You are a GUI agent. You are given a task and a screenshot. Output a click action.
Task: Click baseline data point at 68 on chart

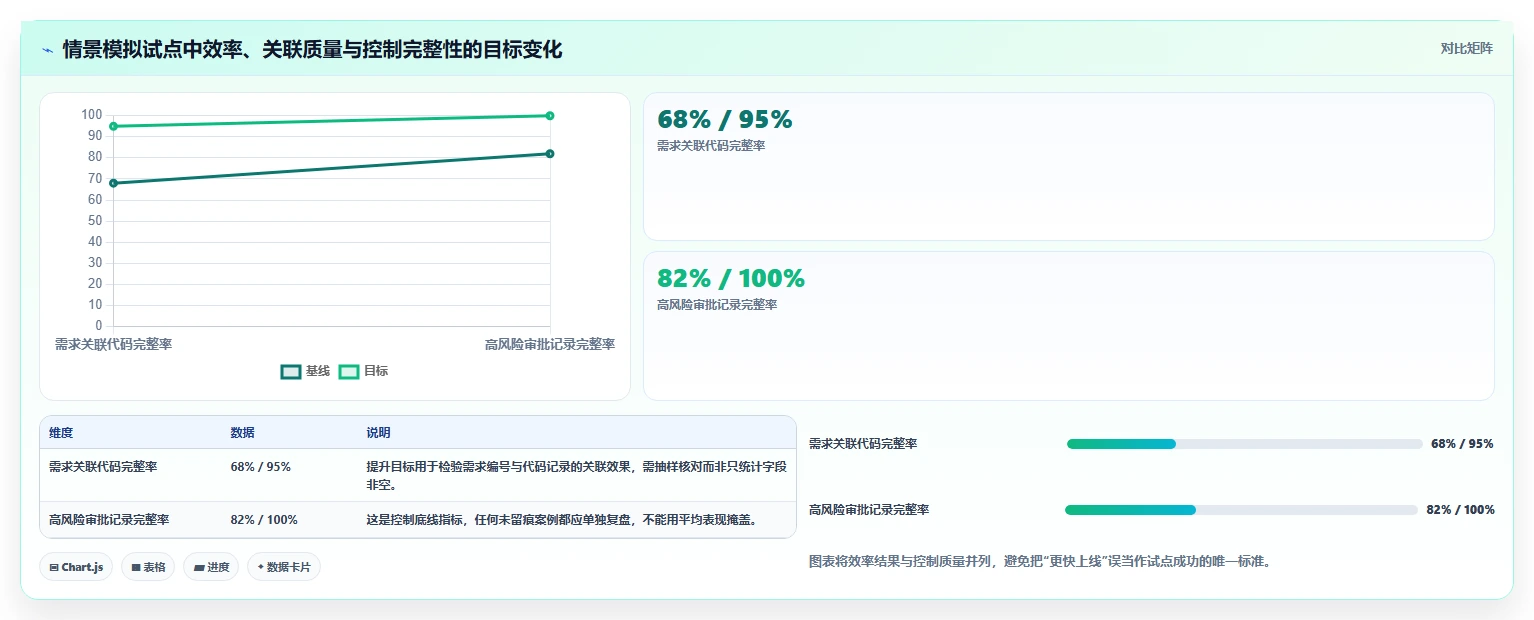[114, 183]
